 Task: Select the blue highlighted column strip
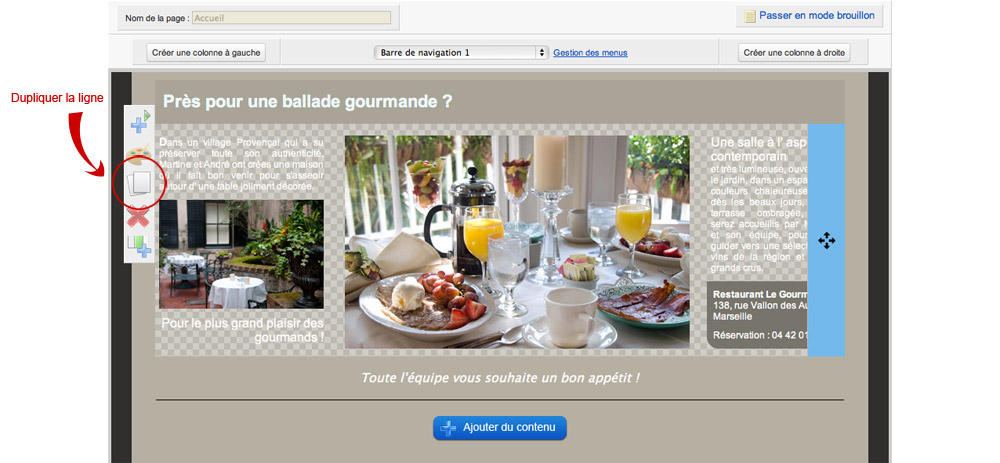(827, 240)
